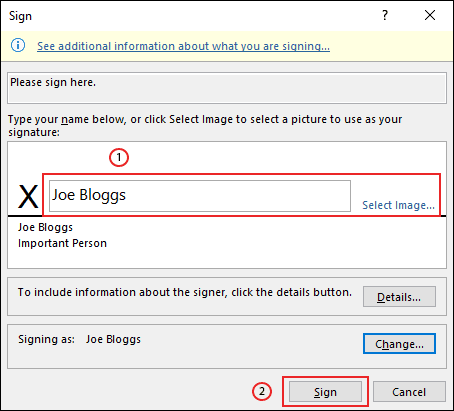
Task: Click the Joe Bloggs name below signature line
Action: pyautogui.click(x=45, y=227)
